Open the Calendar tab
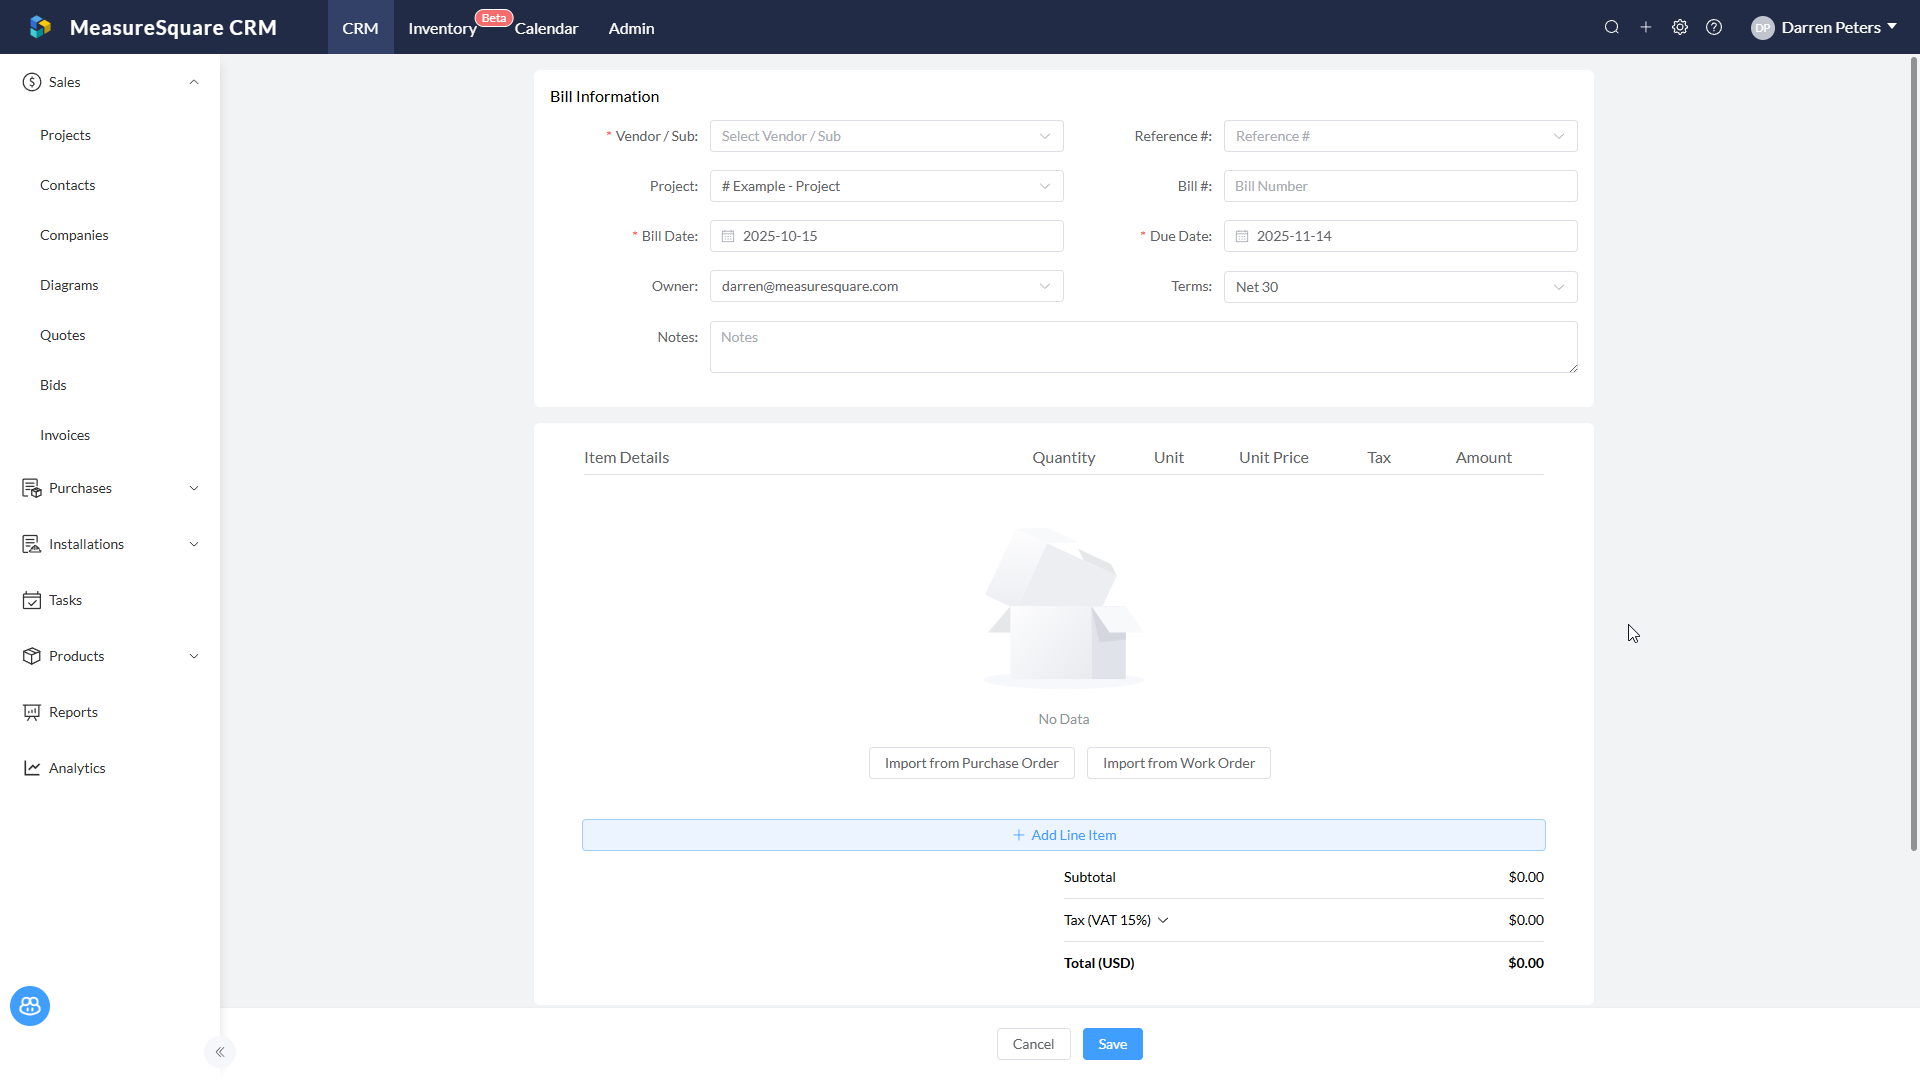The image size is (1920, 1080). [x=546, y=28]
